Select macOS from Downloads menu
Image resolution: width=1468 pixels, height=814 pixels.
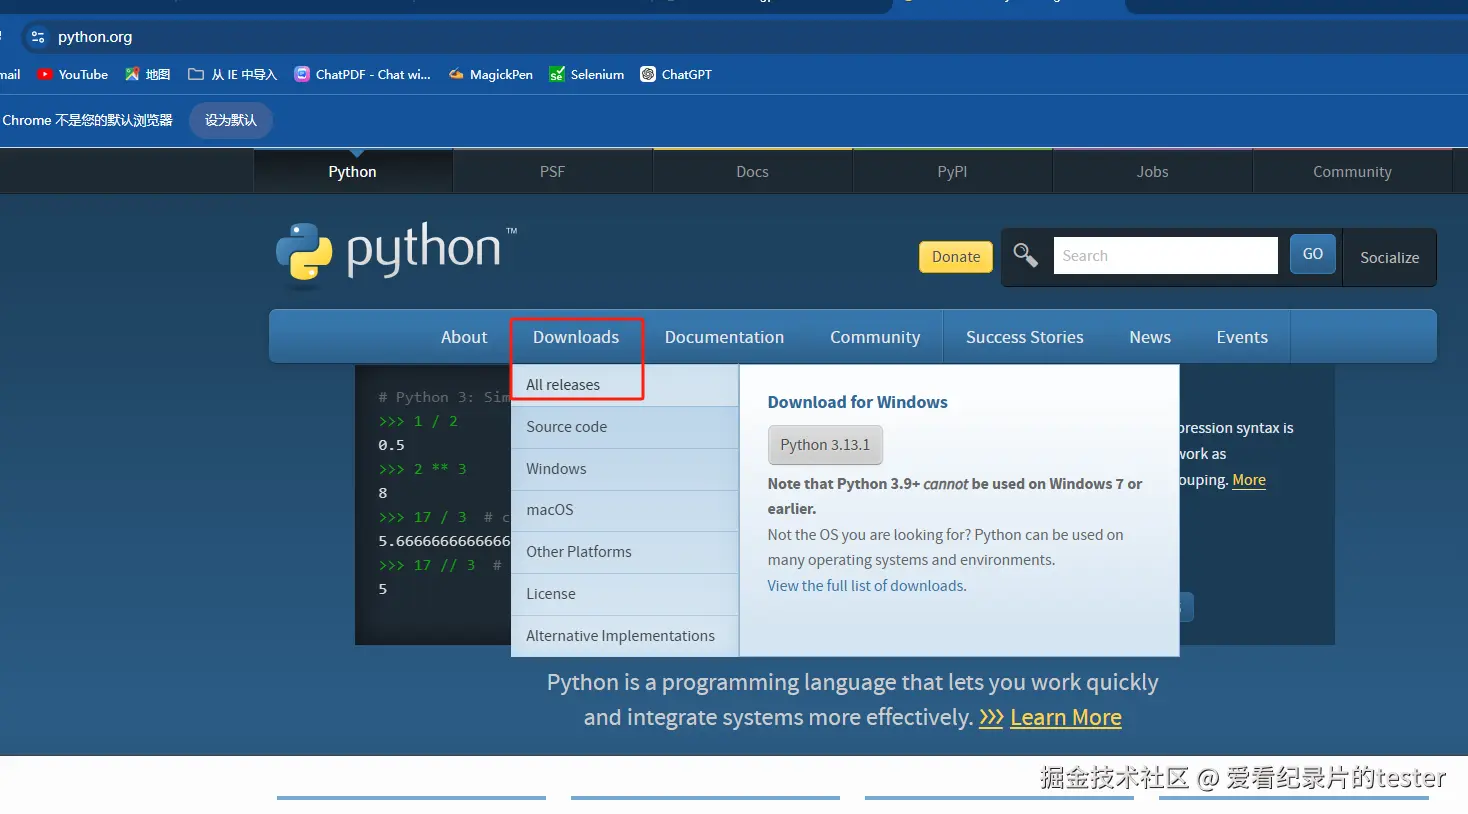(625, 510)
